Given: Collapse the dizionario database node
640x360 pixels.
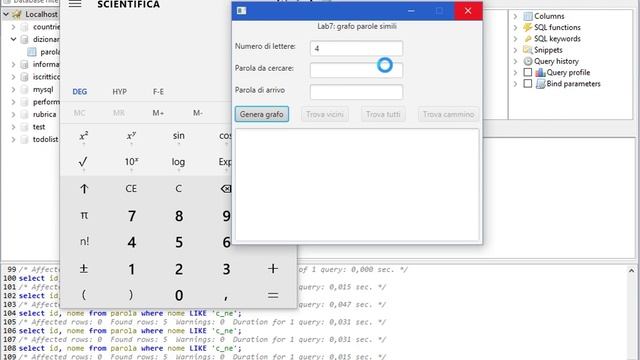Looking at the screenshot, I should [13, 39].
